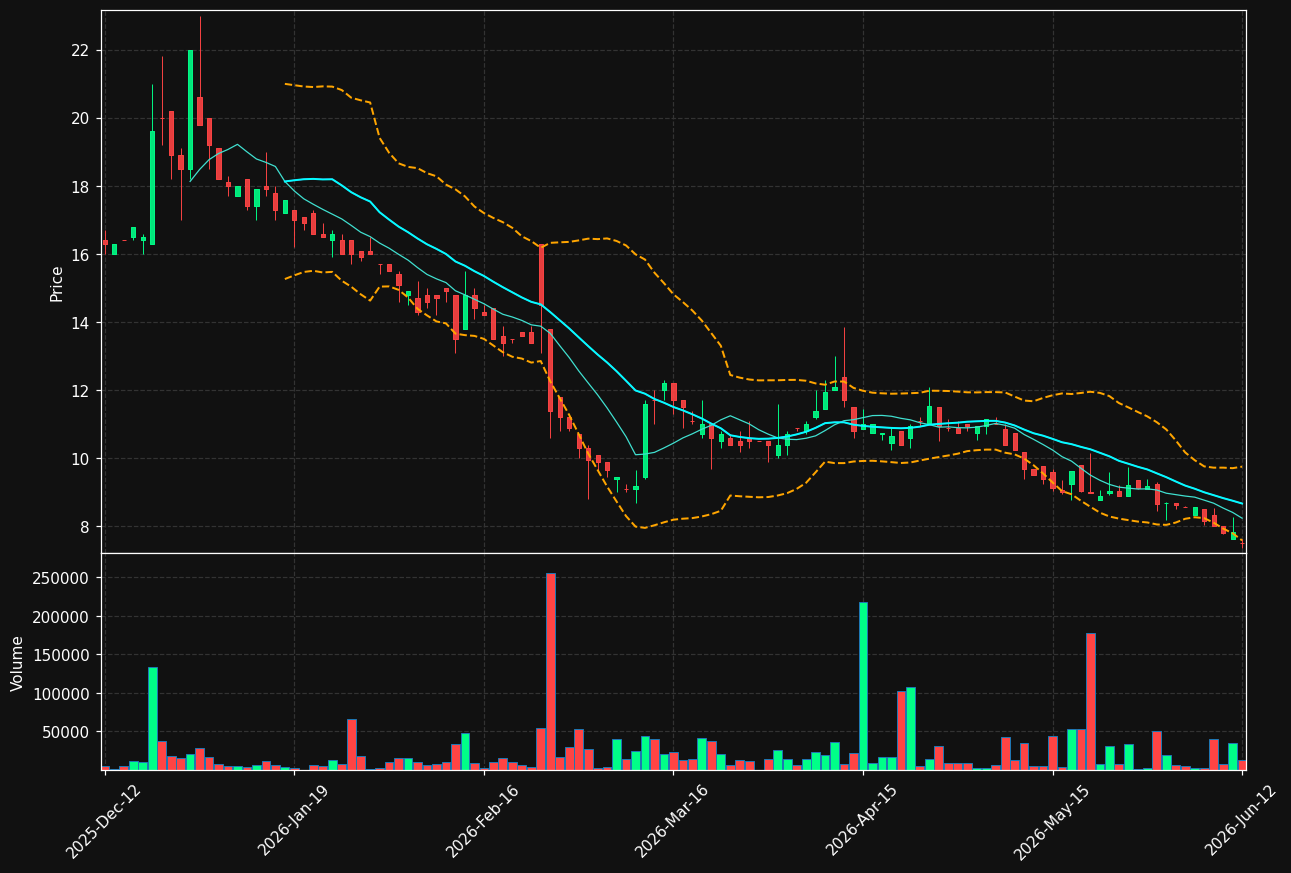Click the price axis tick label 10
The width and height of the screenshot is (1291, 873).
click(80, 459)
